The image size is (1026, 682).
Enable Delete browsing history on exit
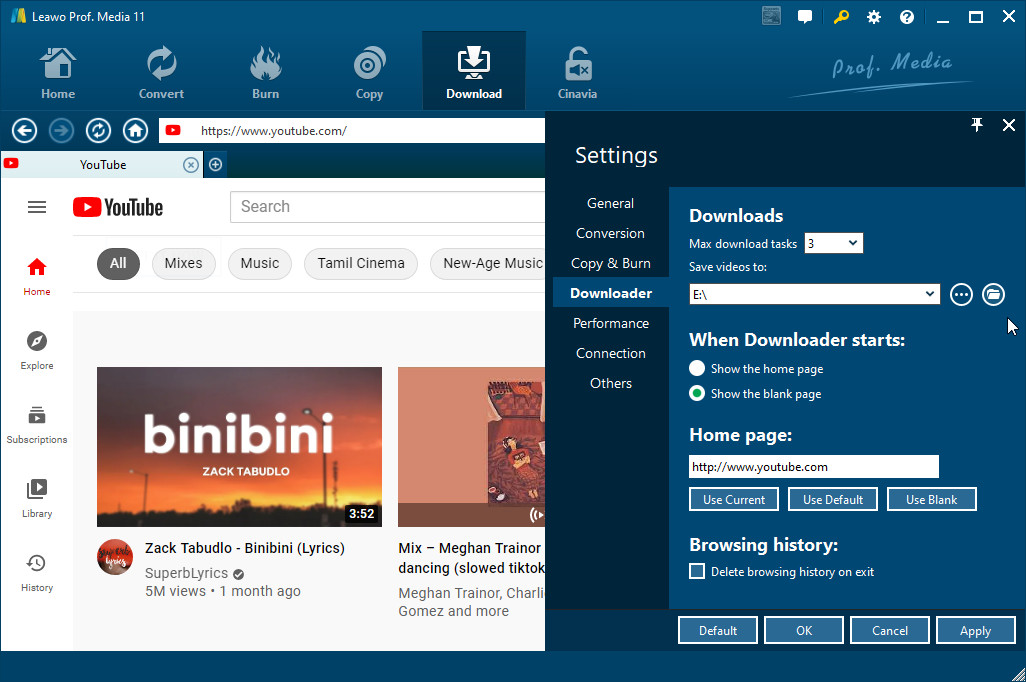[697, 572]
